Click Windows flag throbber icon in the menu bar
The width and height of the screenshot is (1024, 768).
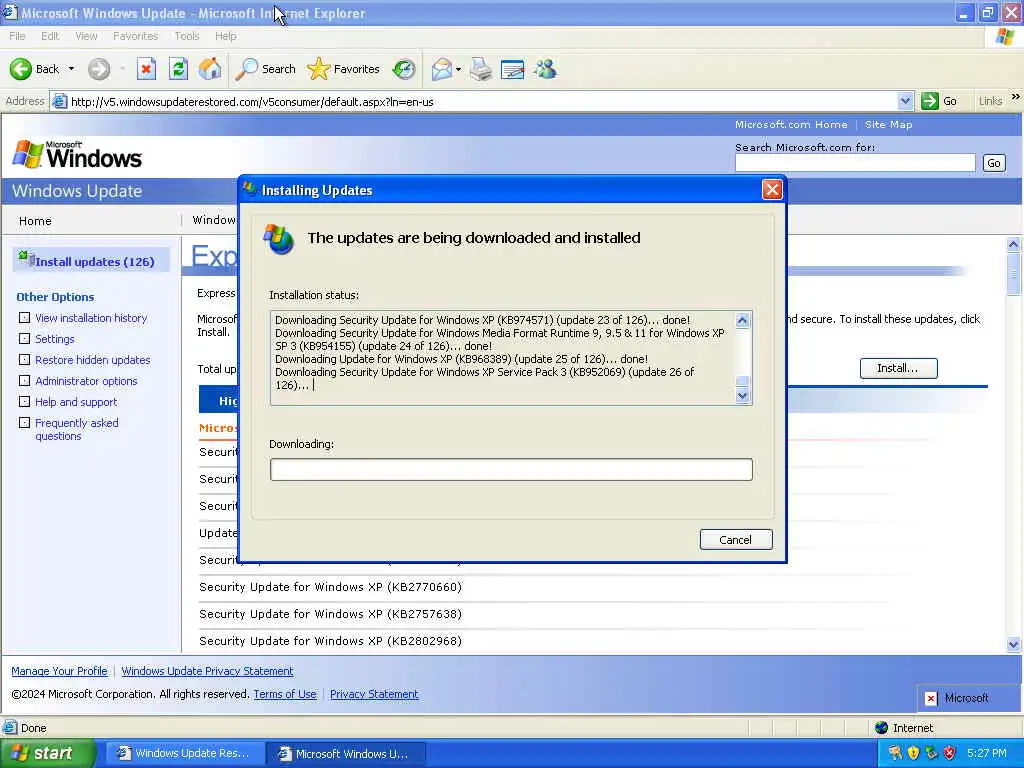(1005, 37)
